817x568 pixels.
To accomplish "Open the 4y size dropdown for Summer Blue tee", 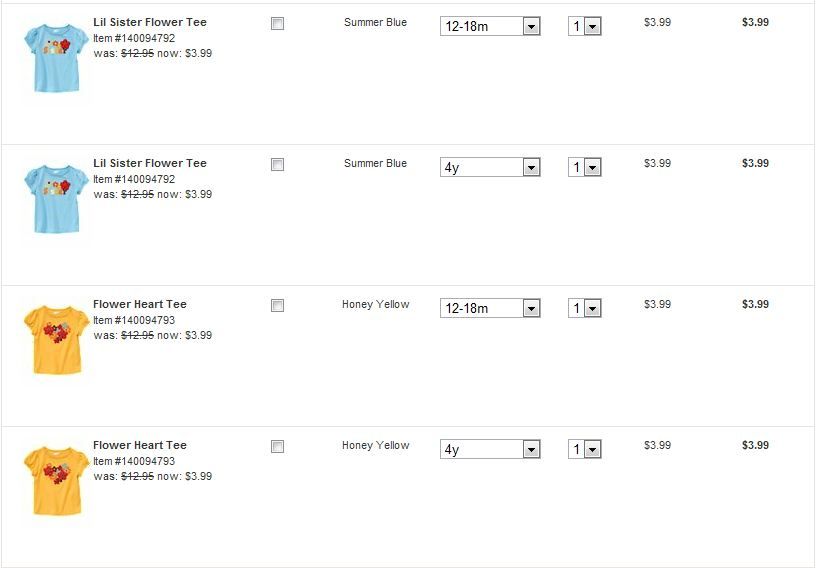I will [x=490, y=168].
